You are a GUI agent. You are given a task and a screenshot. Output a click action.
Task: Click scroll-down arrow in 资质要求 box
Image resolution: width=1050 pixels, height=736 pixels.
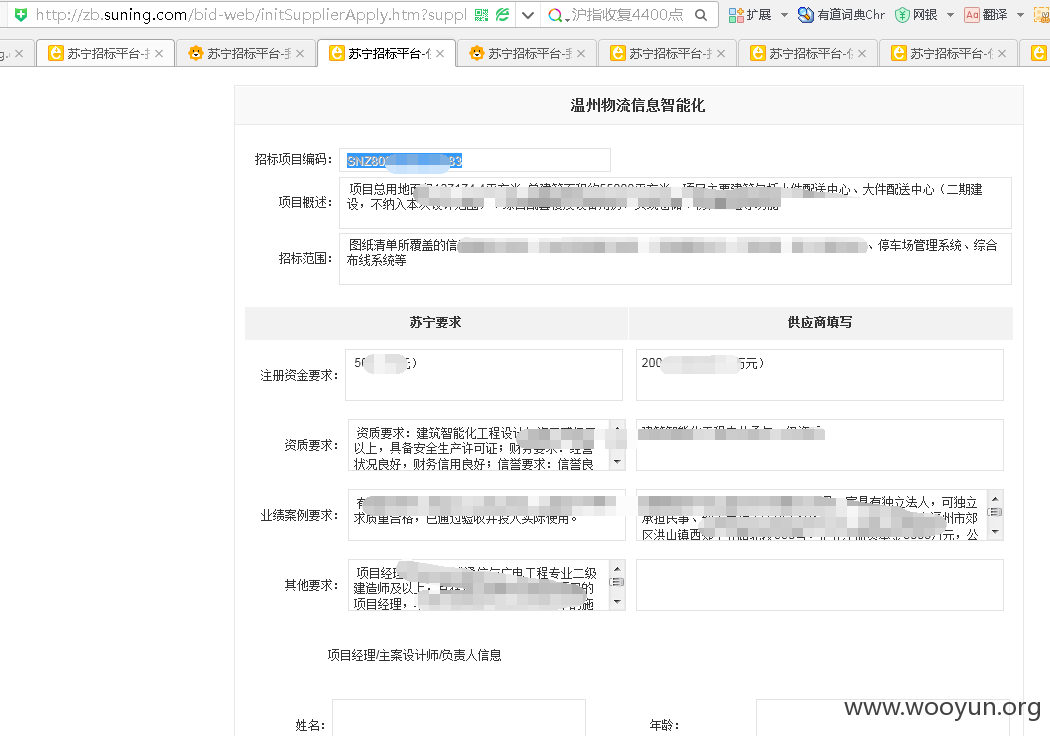point(617,462)
